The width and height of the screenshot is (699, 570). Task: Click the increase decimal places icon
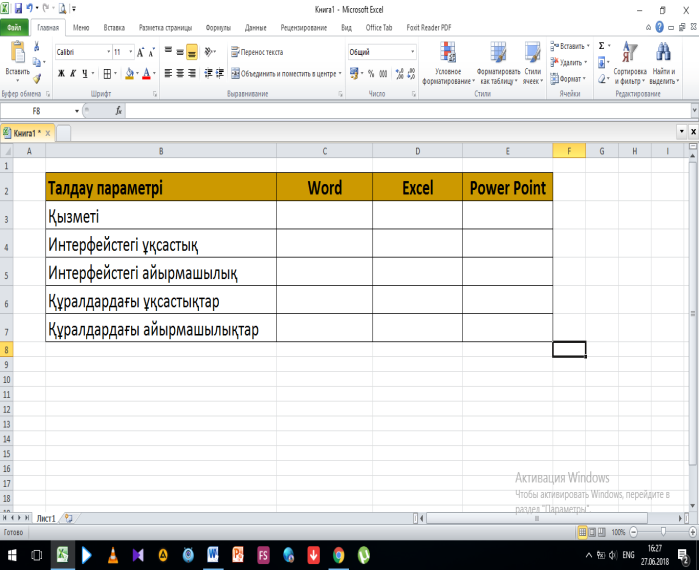tap(399, 74)
